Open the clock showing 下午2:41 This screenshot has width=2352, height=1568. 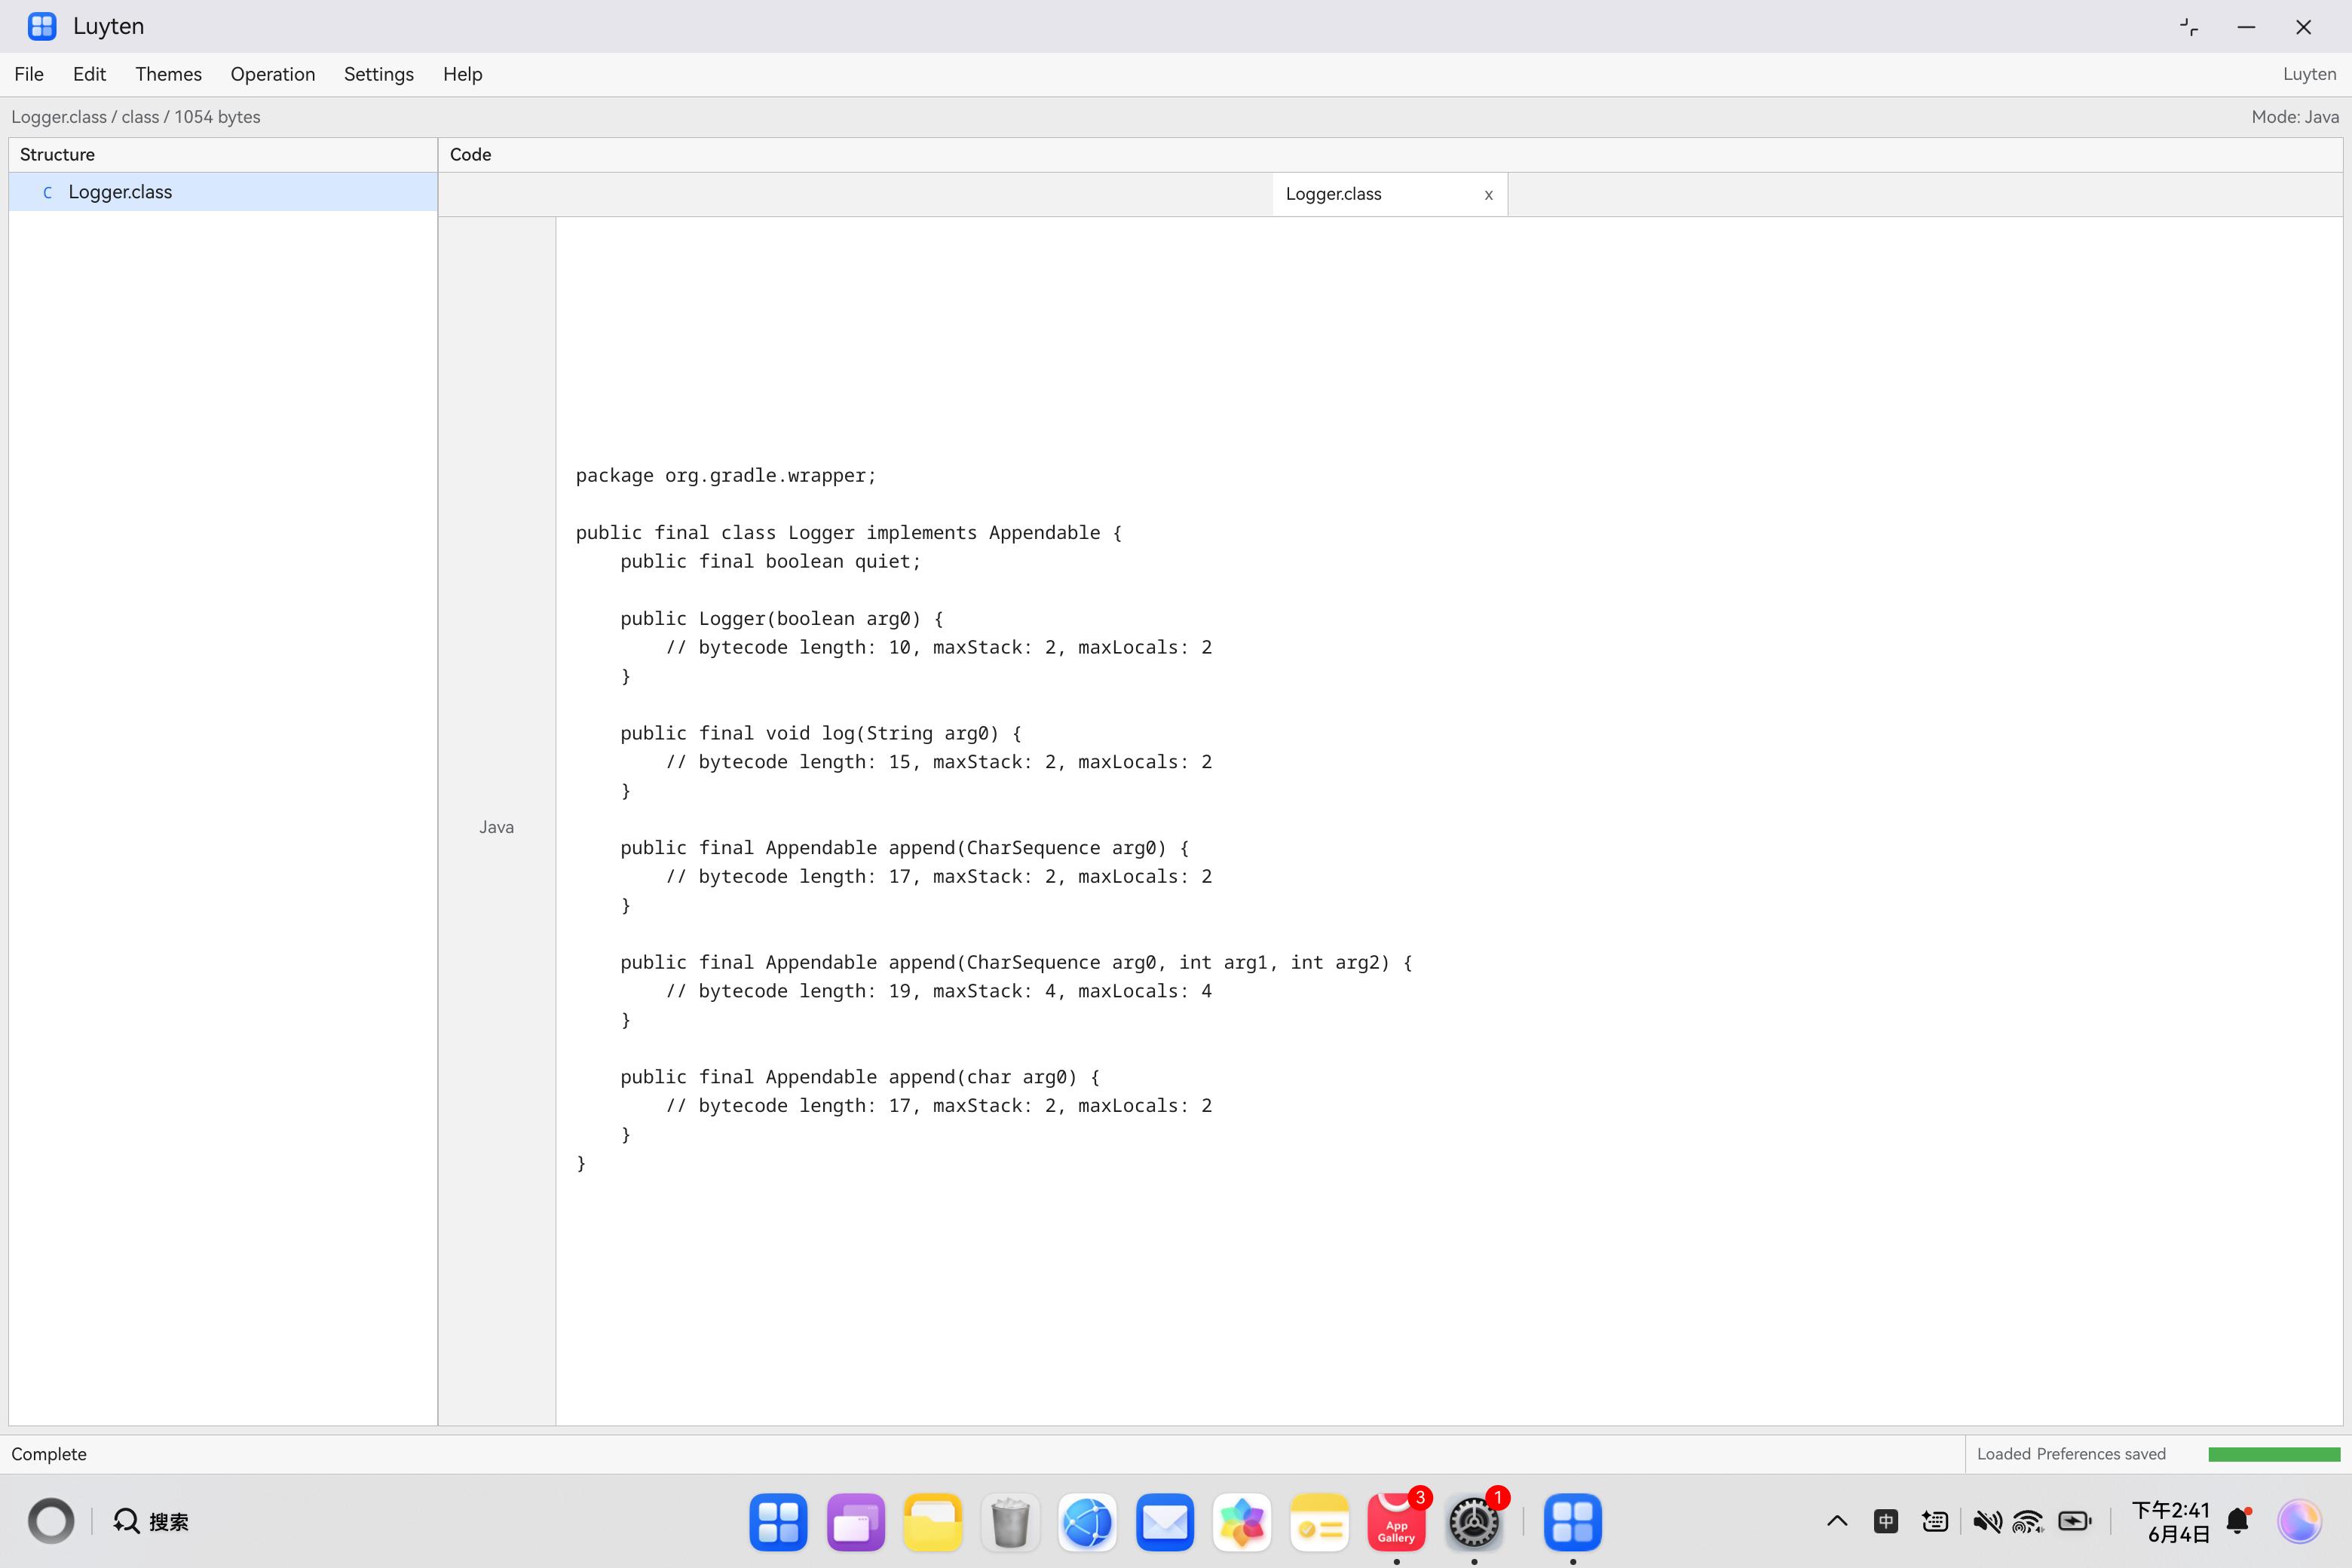[2170, 1521]
